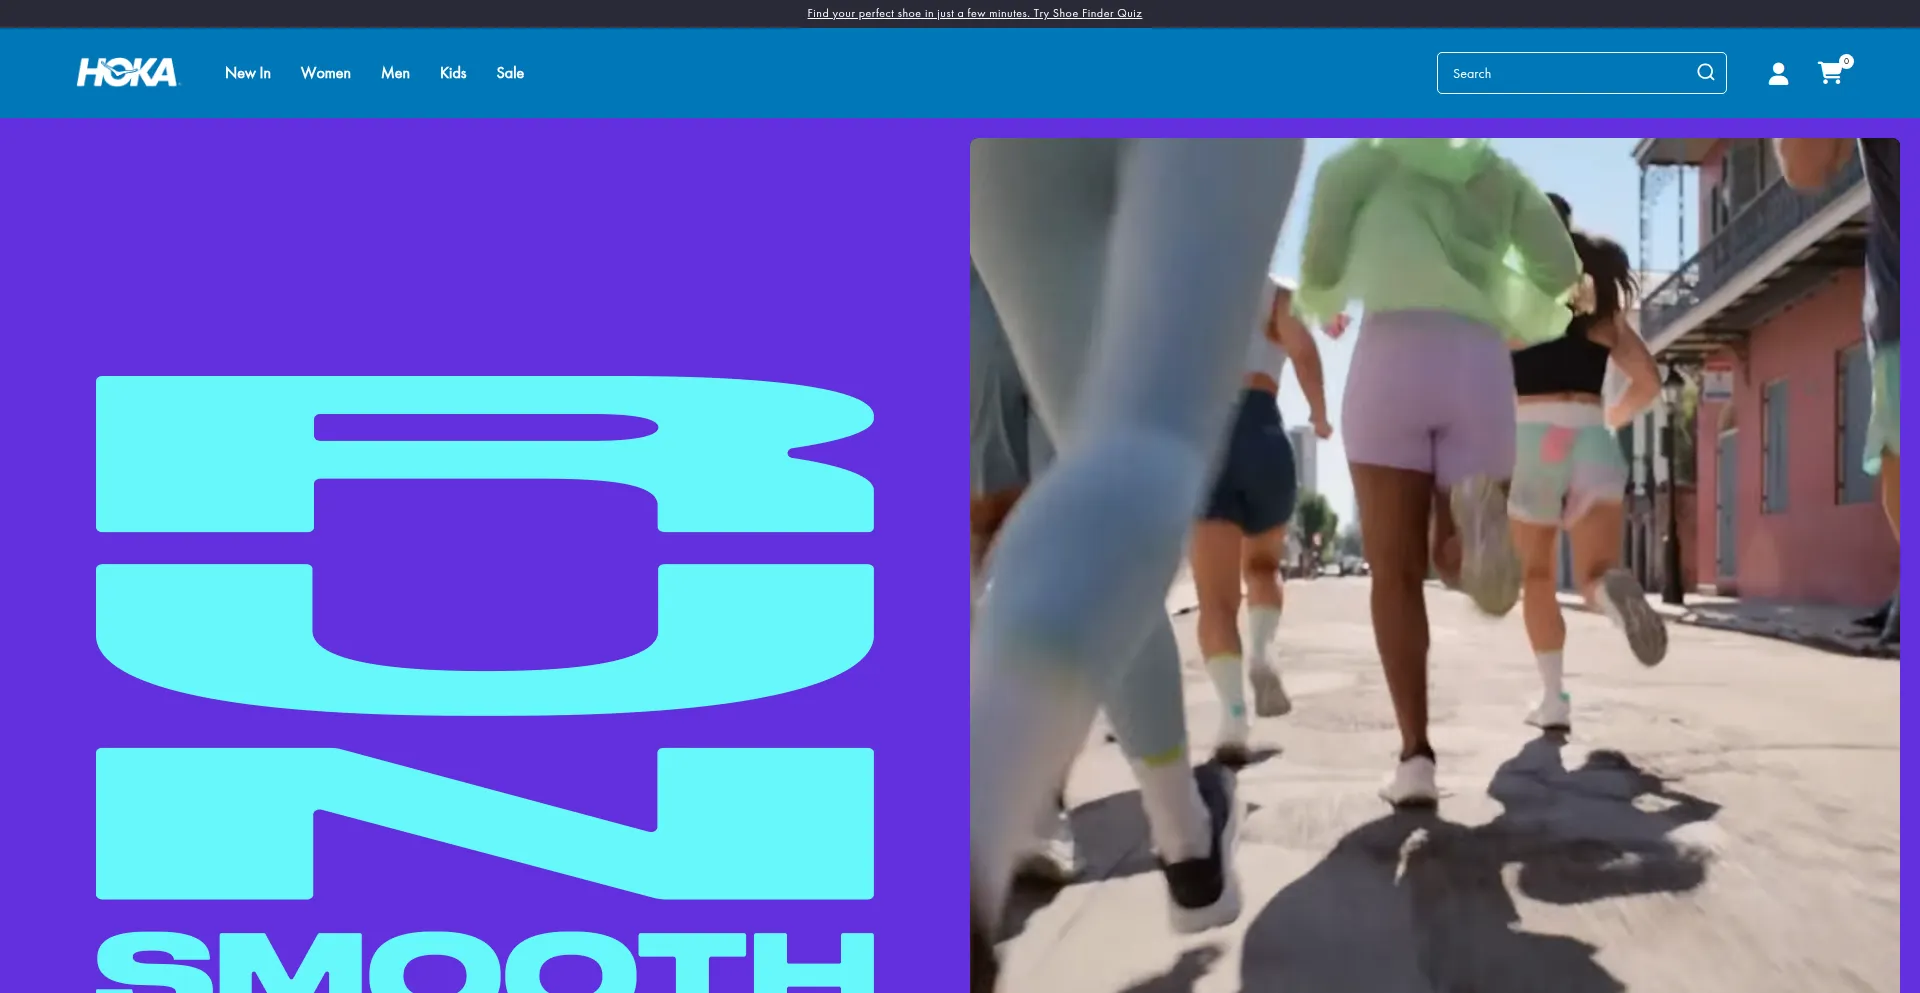Click the search magnifier icon
This screenshot has height=993, width=1920.
click(x=1705, y=73)
